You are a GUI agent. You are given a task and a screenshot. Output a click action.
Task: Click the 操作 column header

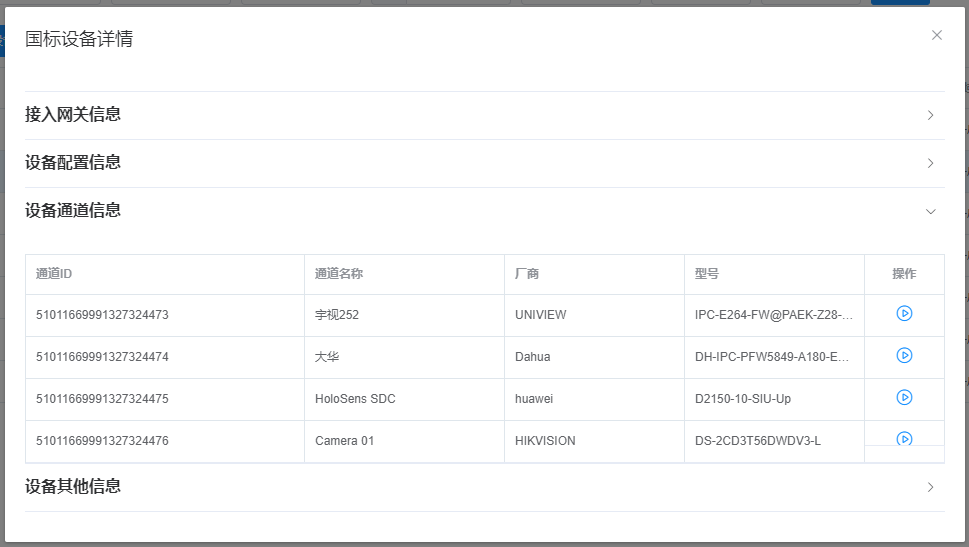point(904,273)
